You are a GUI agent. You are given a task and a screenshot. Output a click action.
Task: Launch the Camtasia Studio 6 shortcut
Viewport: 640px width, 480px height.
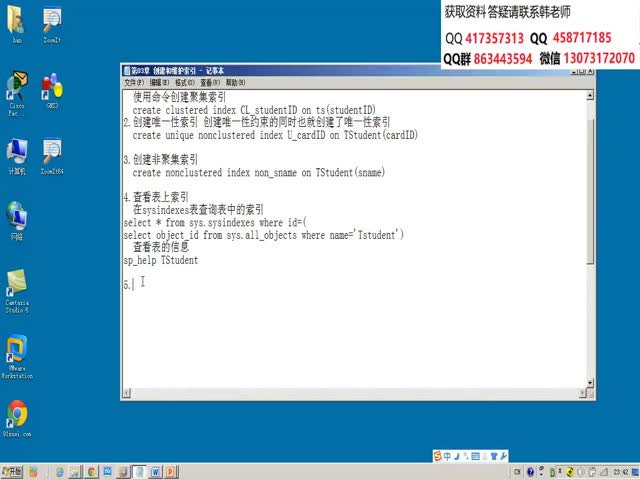click(x=17, y=291)
